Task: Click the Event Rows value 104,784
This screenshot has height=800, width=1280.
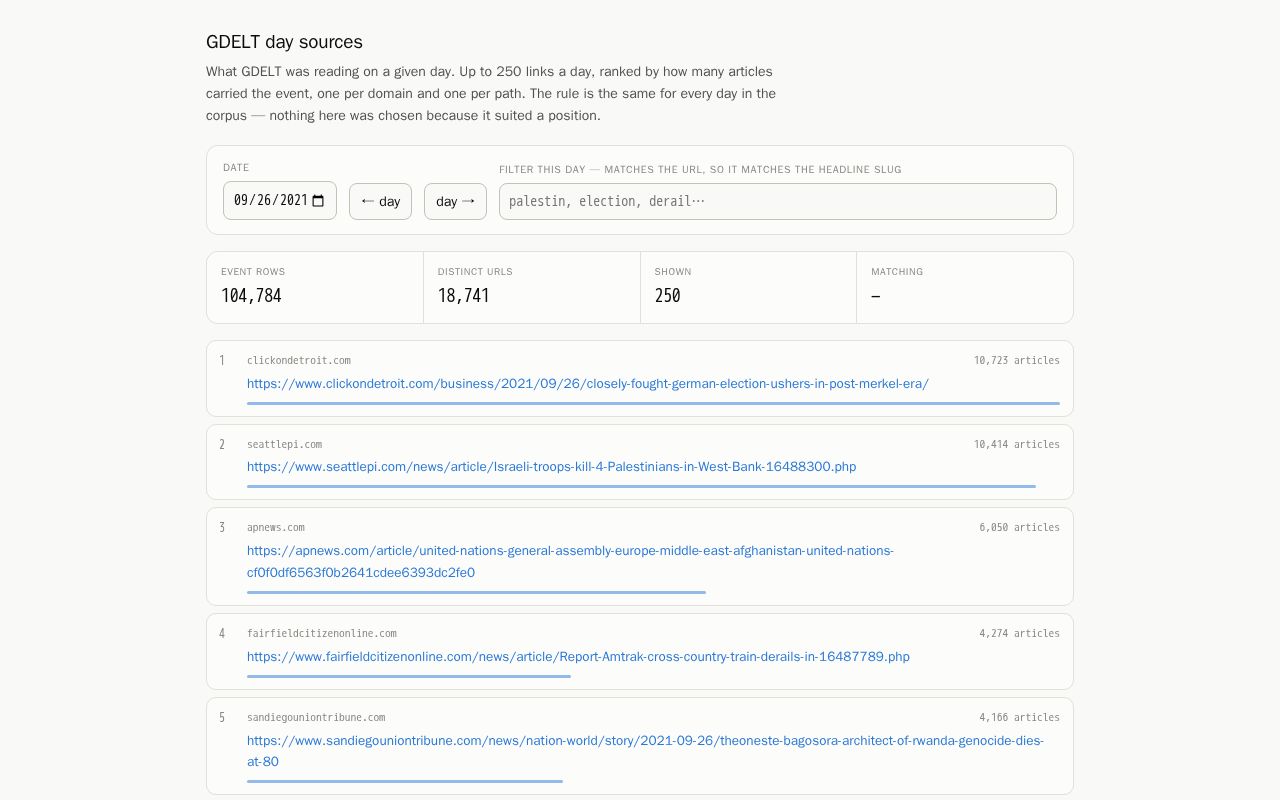Action: tap(251, 296)
